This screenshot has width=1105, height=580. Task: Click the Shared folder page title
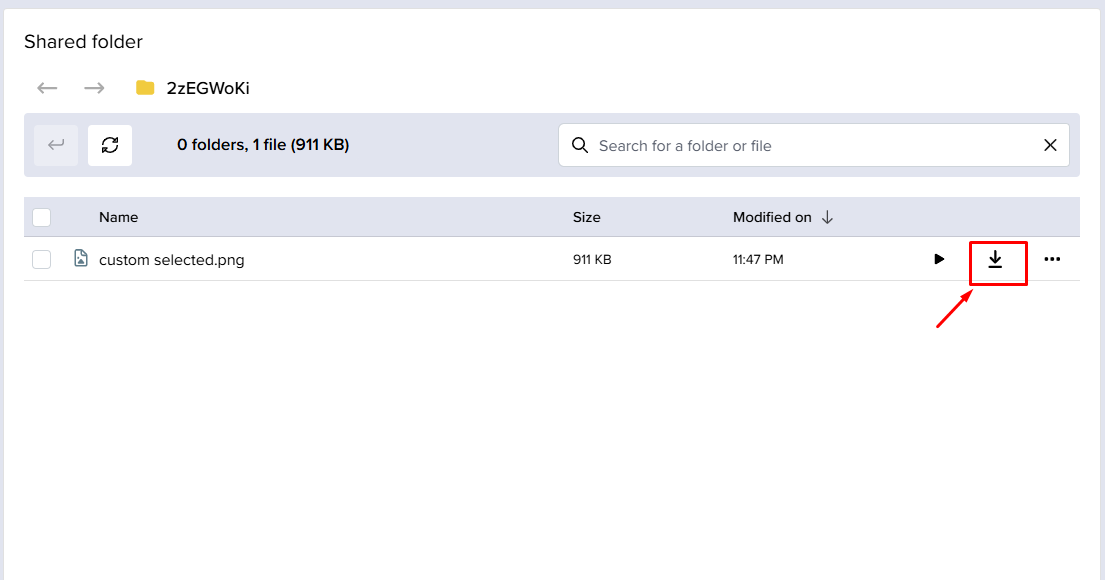pos(83,42)
